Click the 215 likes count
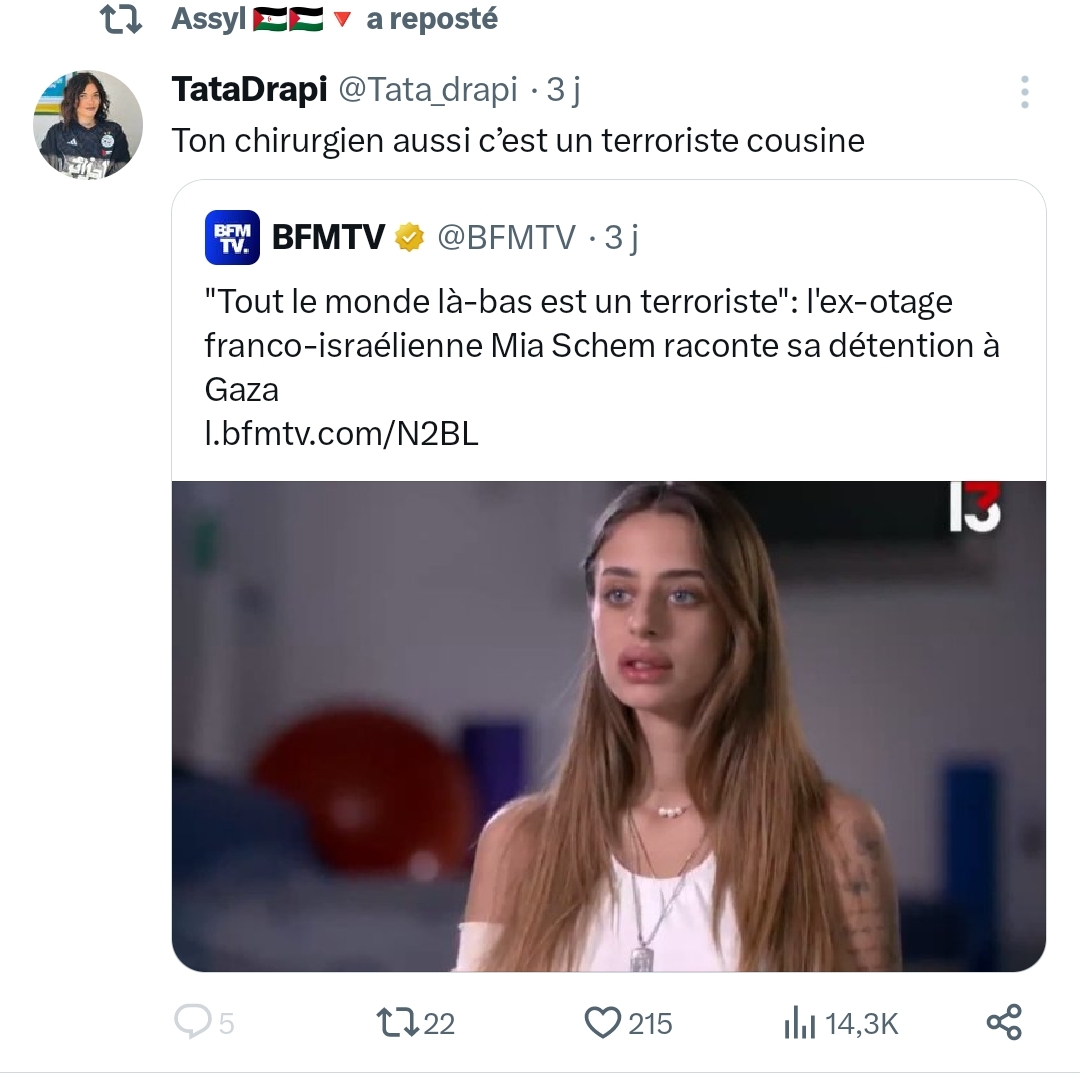This screenshot has height=1079, width=1080. point(648,1022)
